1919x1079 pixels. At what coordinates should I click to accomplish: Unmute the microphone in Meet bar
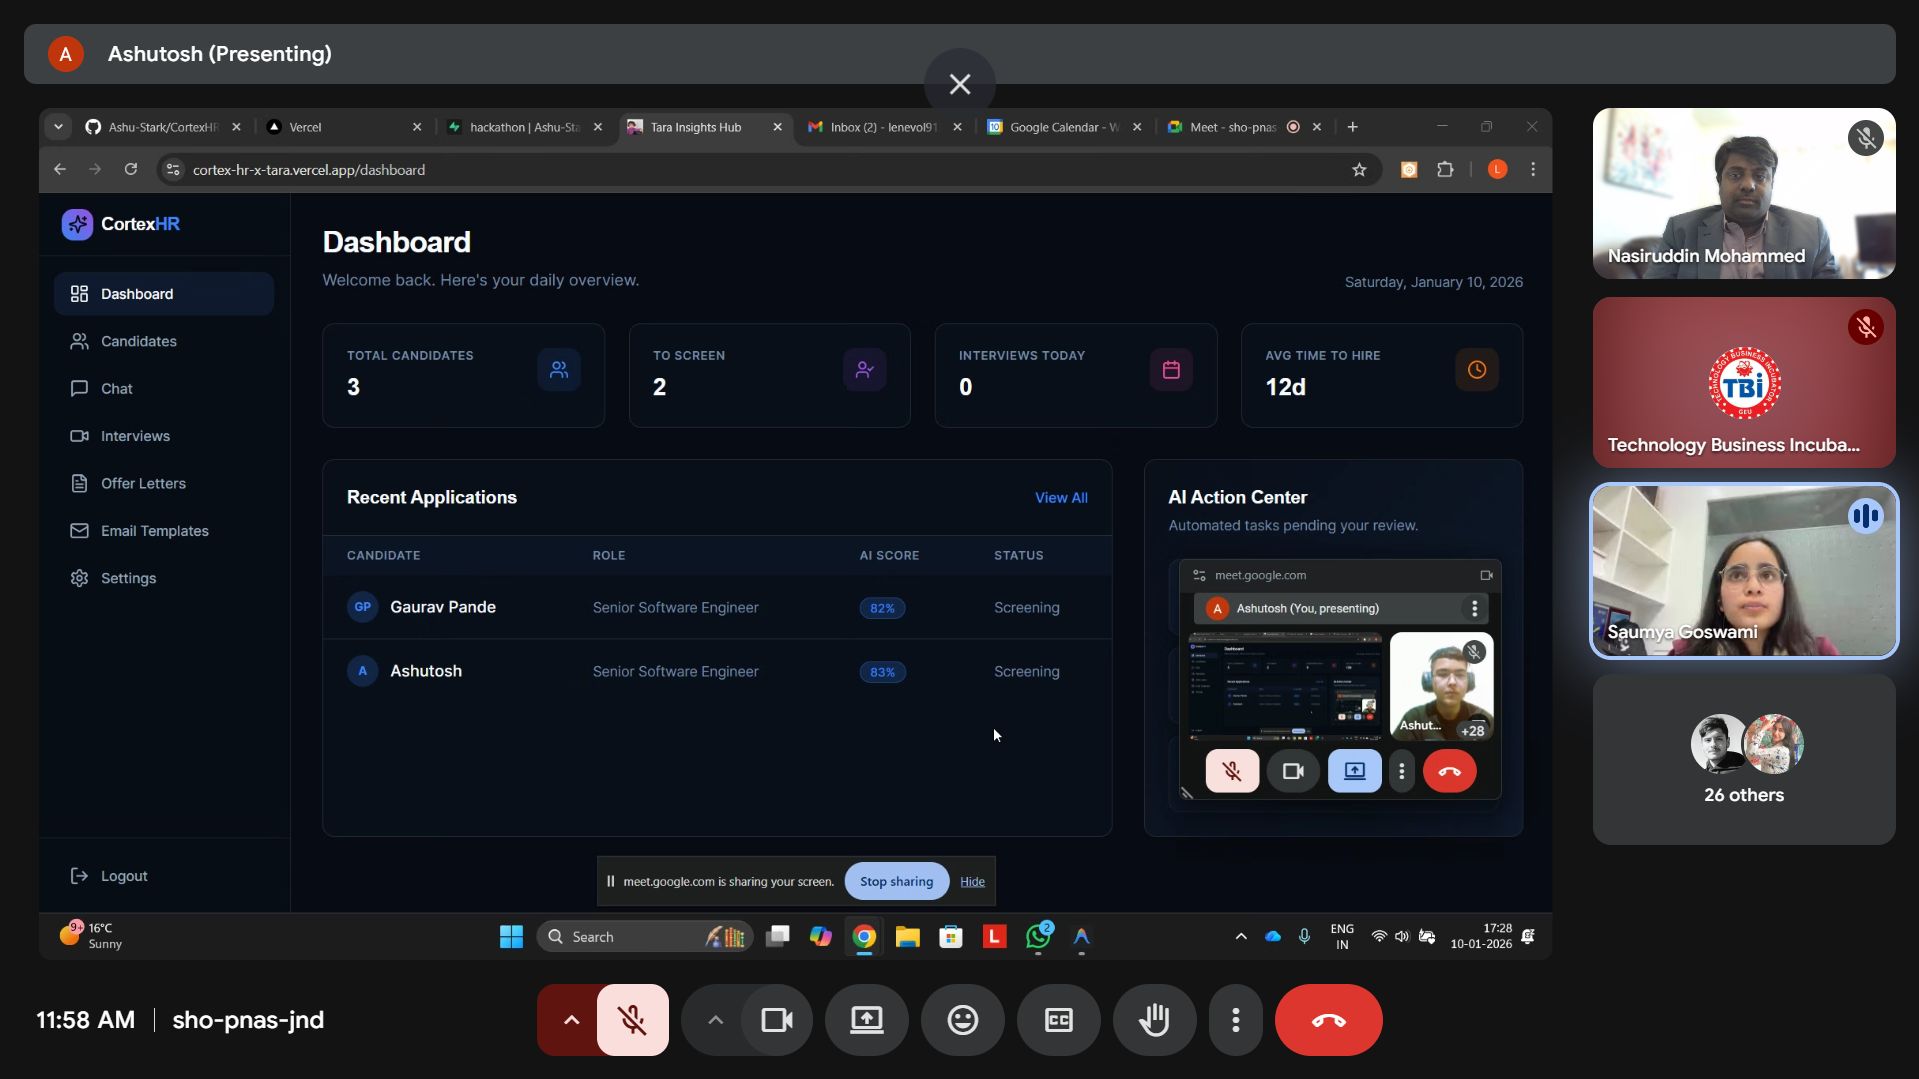pos(632,1020)
